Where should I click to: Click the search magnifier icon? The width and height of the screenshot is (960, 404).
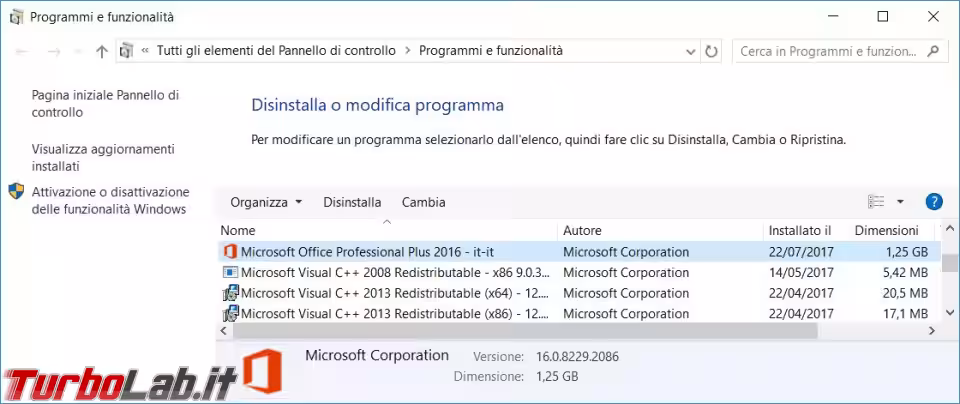point(934,51)
